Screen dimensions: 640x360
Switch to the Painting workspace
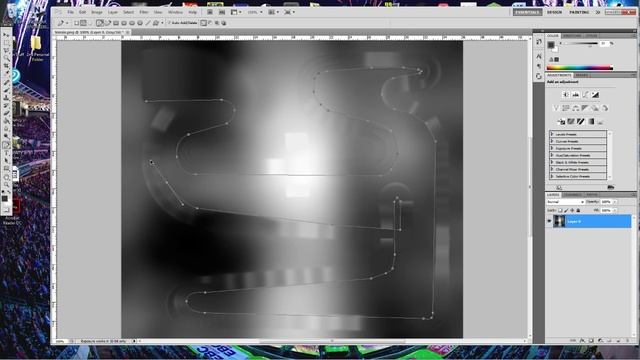pyautogui.click(x=579, y=12)
